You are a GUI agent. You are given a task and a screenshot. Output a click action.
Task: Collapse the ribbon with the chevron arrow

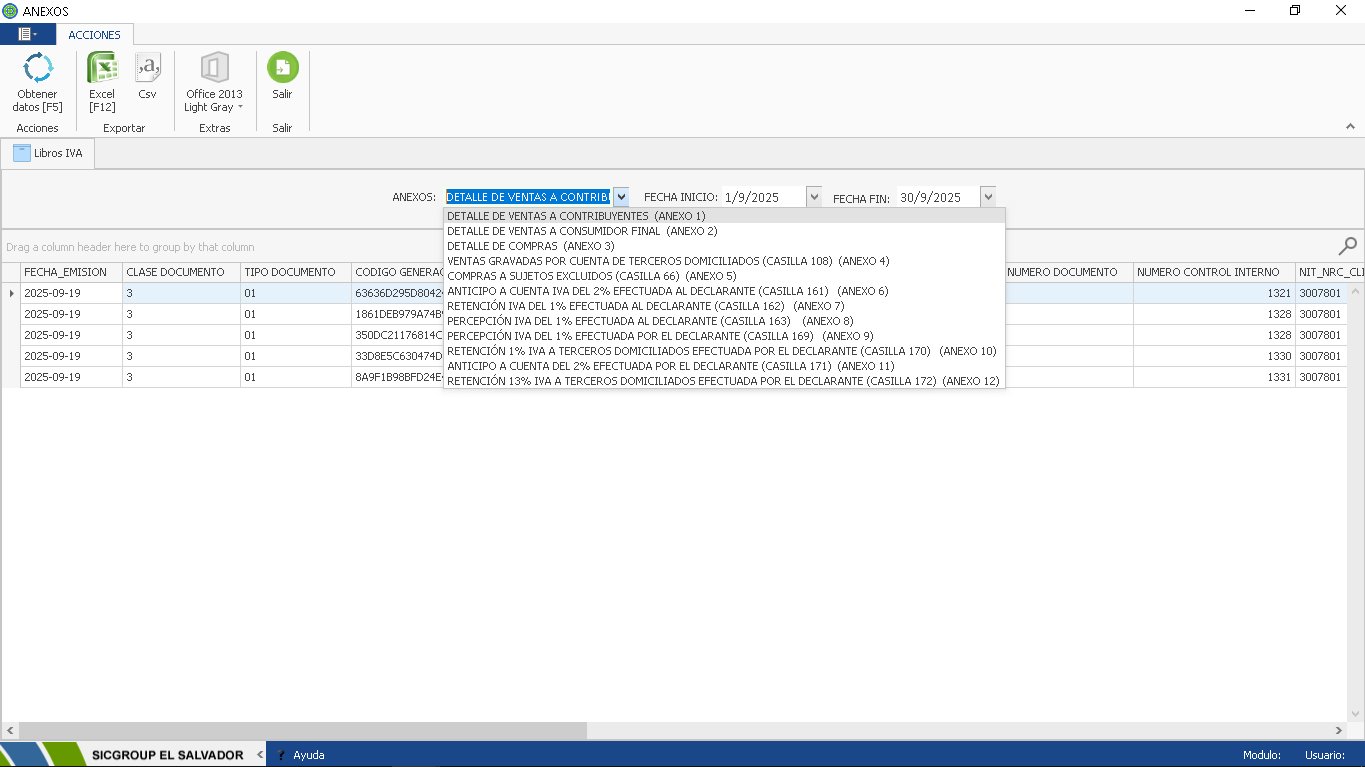point(1350,127)
